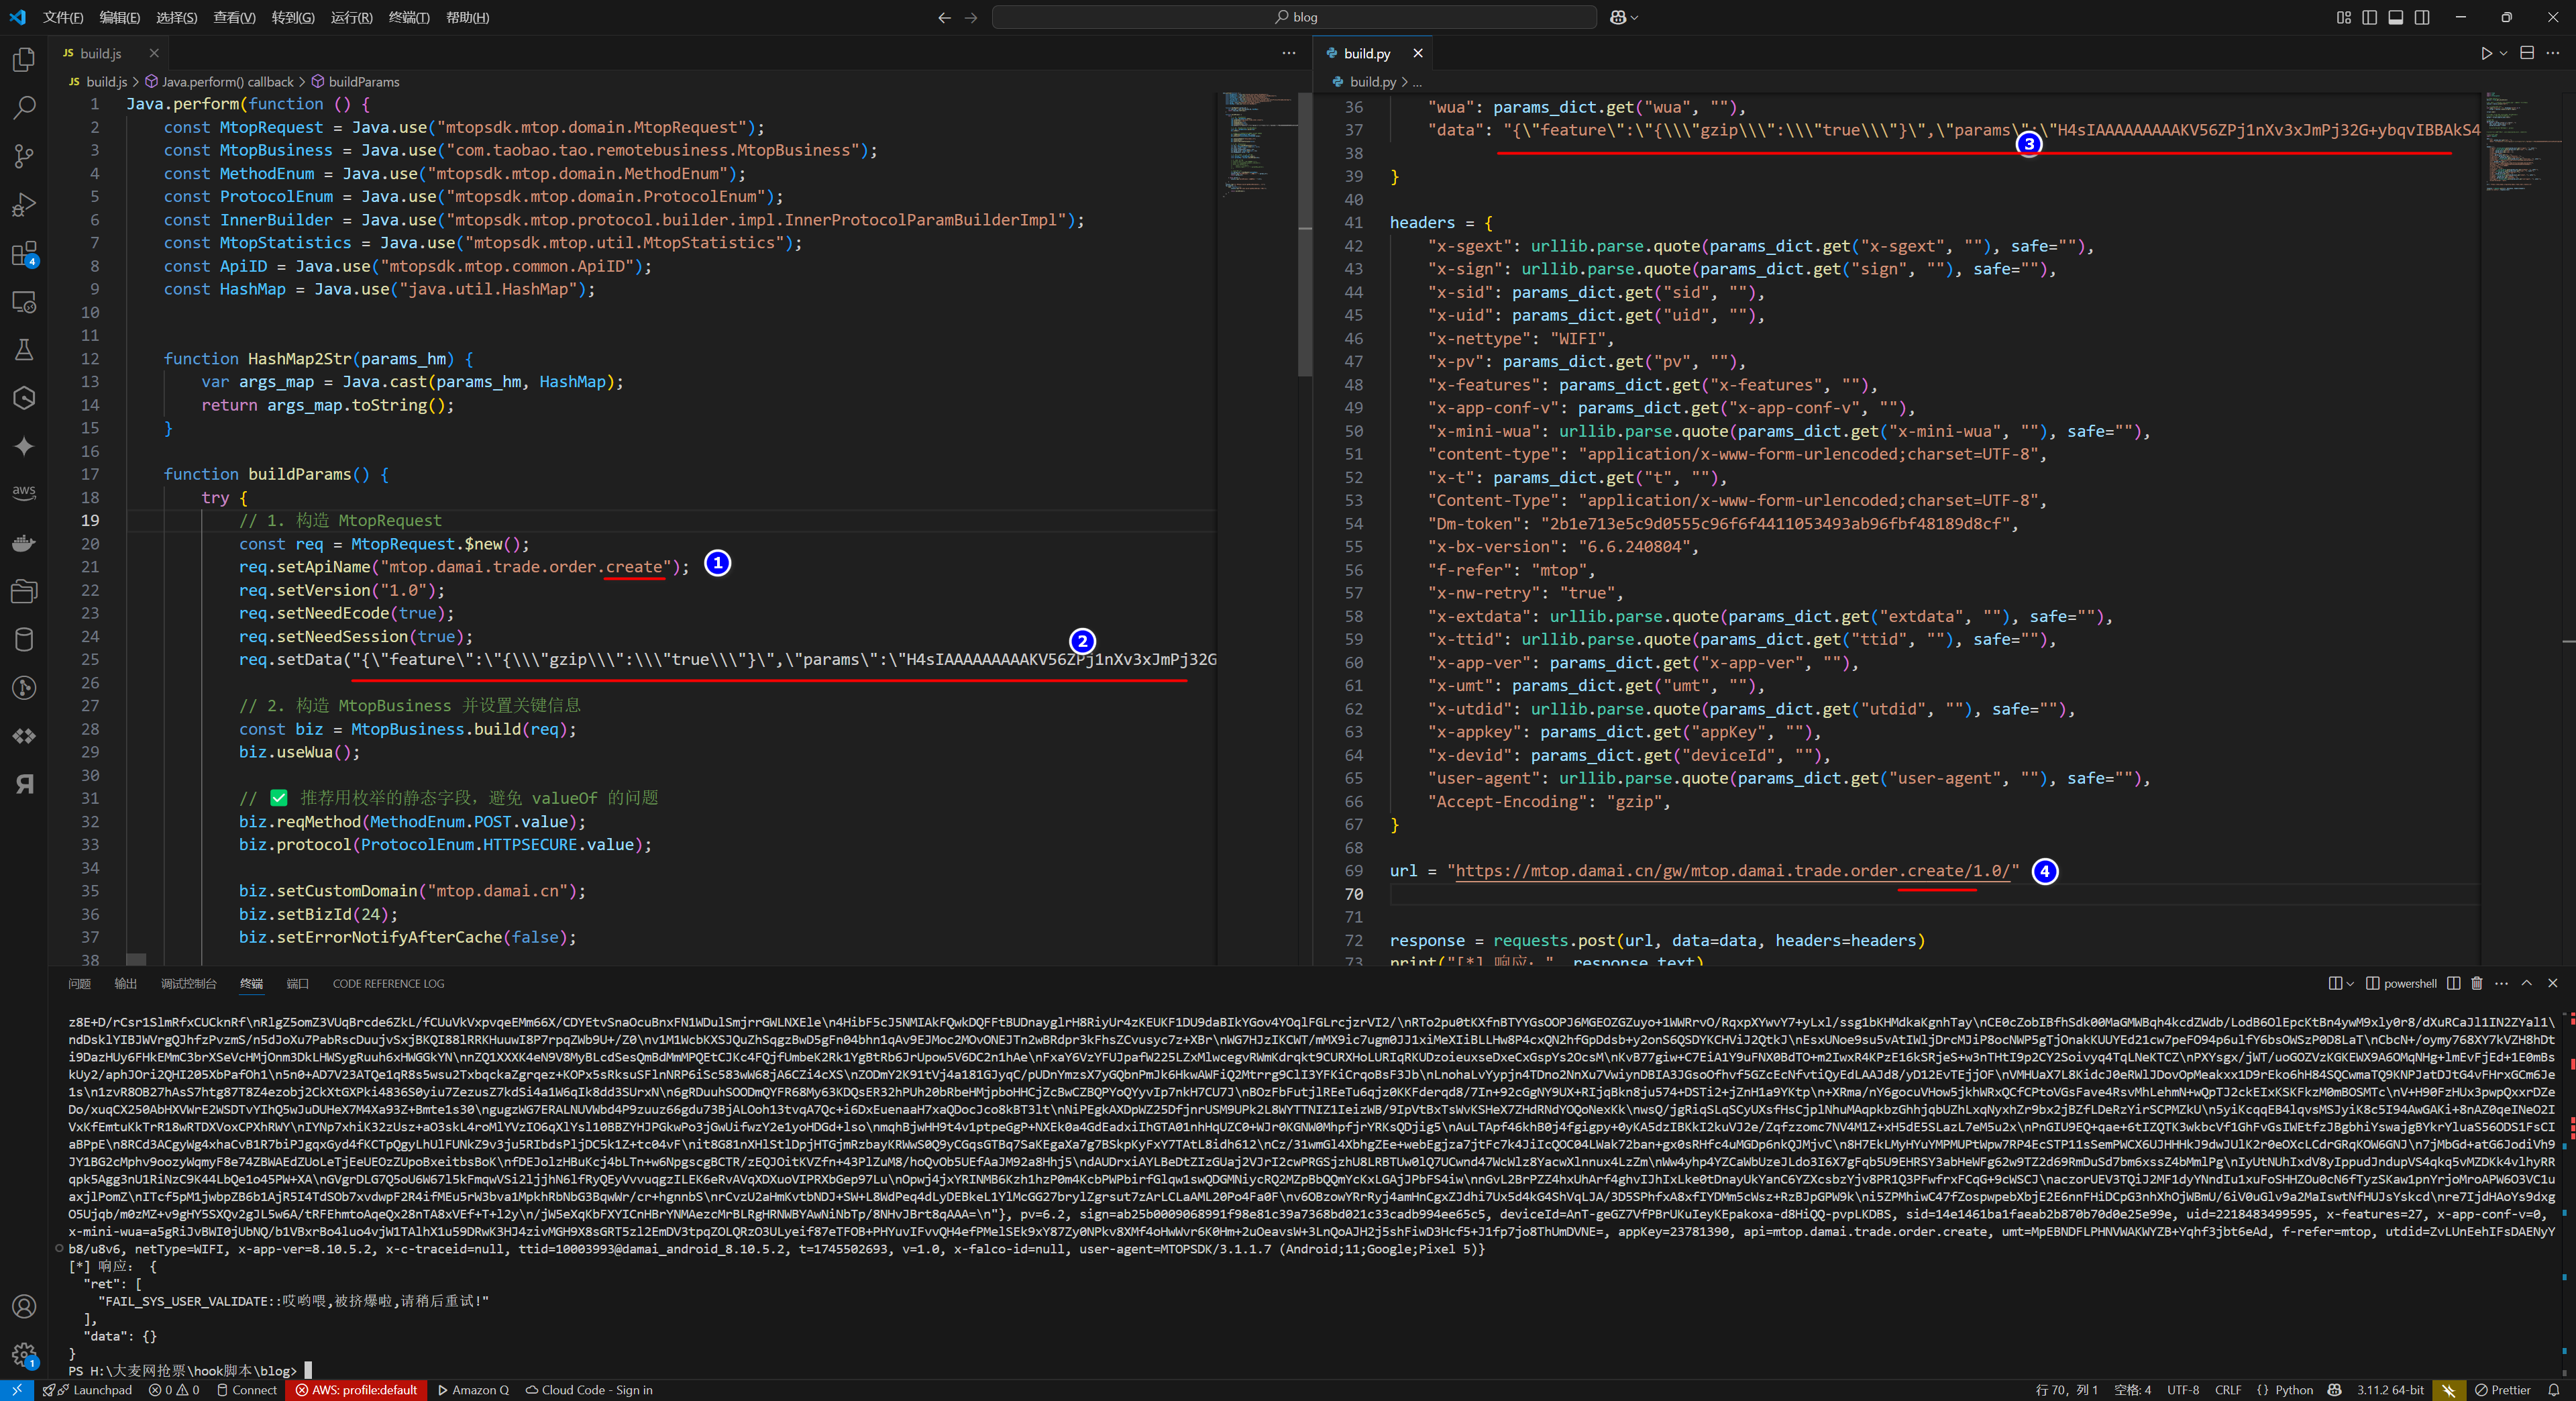Split the build.py editor down
The image size is (2576, 1401).
point(2527,53)
